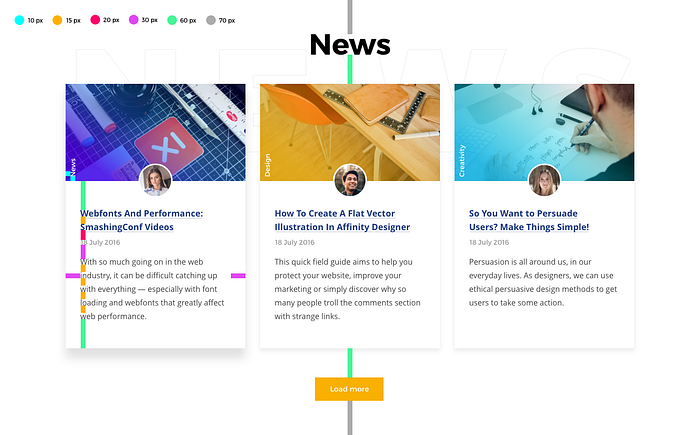Image resolution: width=700 pixels, height=435 pixels.
Task: Click the male author avatar on Design card
Action: [x=350, y=180]
